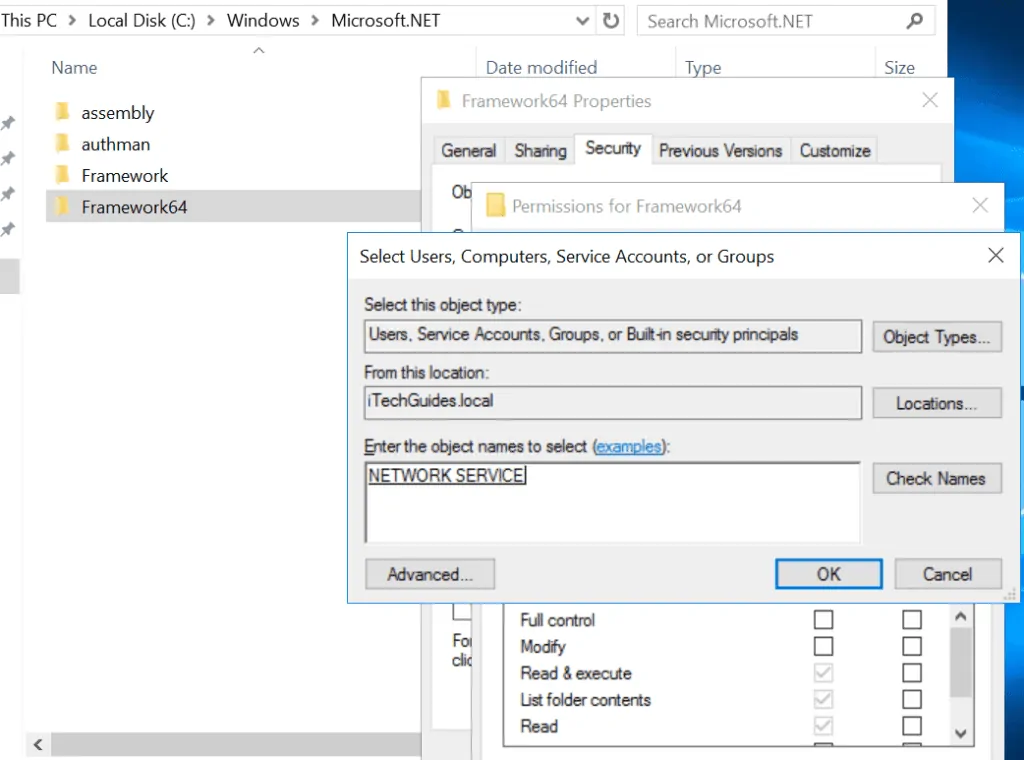The image size is (1024, 760).
Task: Open the assembly folder
Action: coord(117,113)
